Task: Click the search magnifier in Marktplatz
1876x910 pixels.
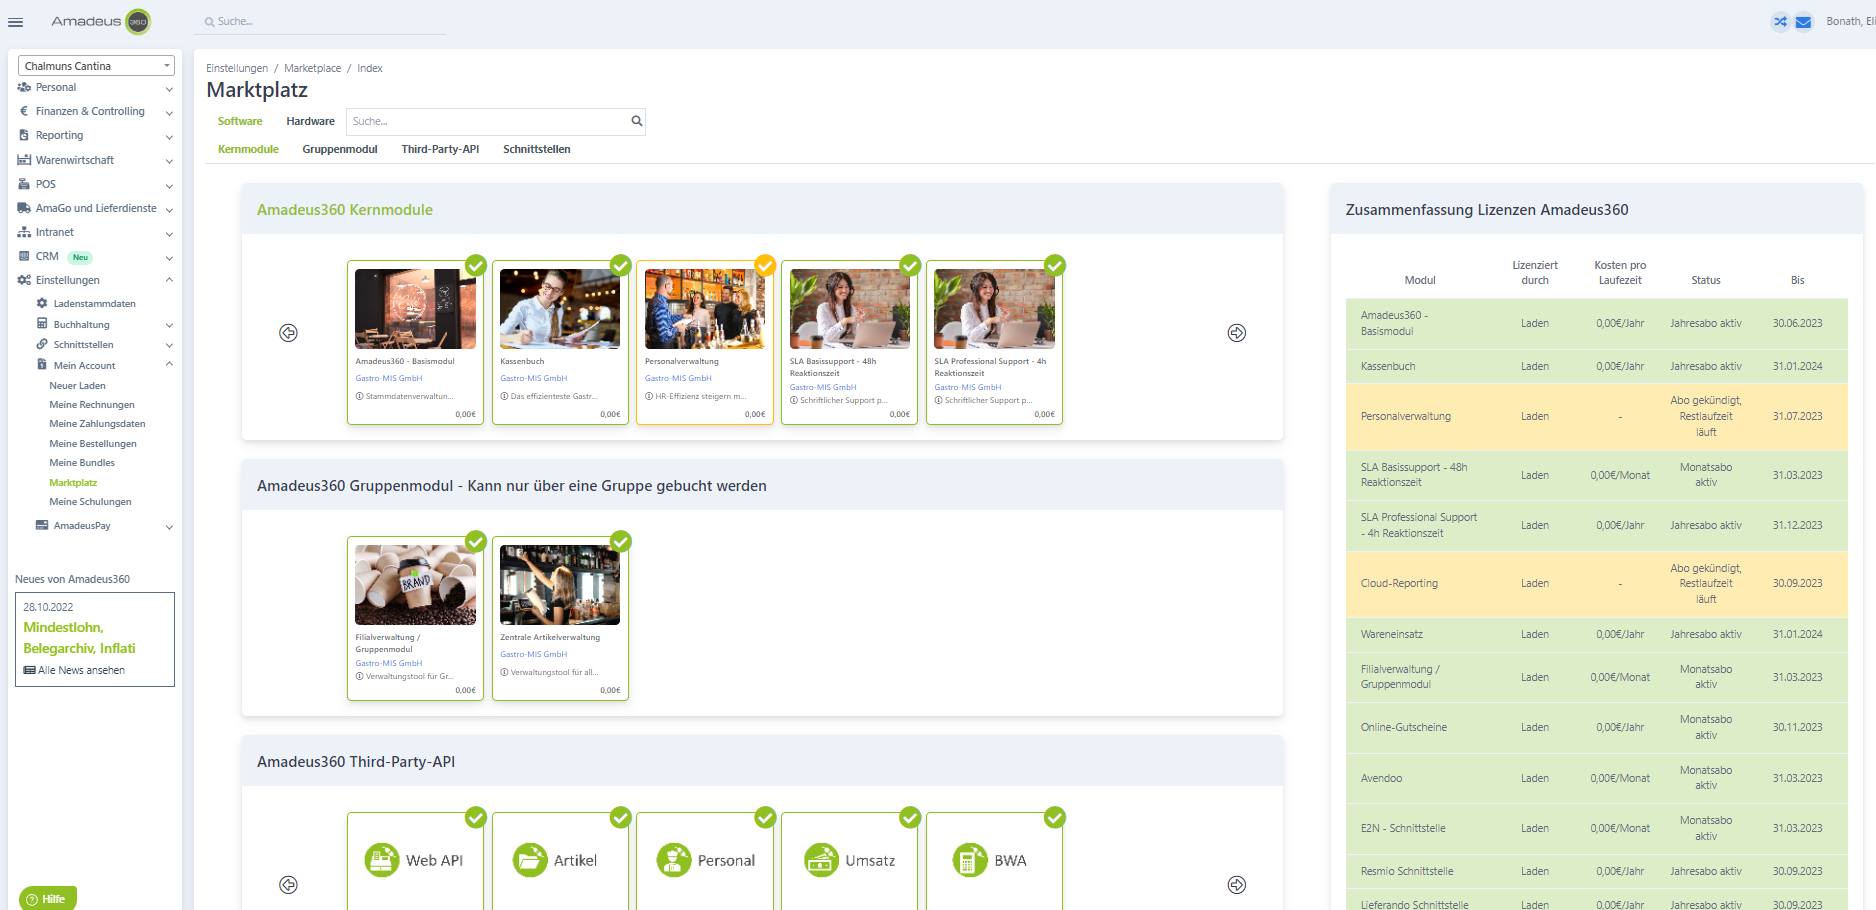Action: [636, 121]
